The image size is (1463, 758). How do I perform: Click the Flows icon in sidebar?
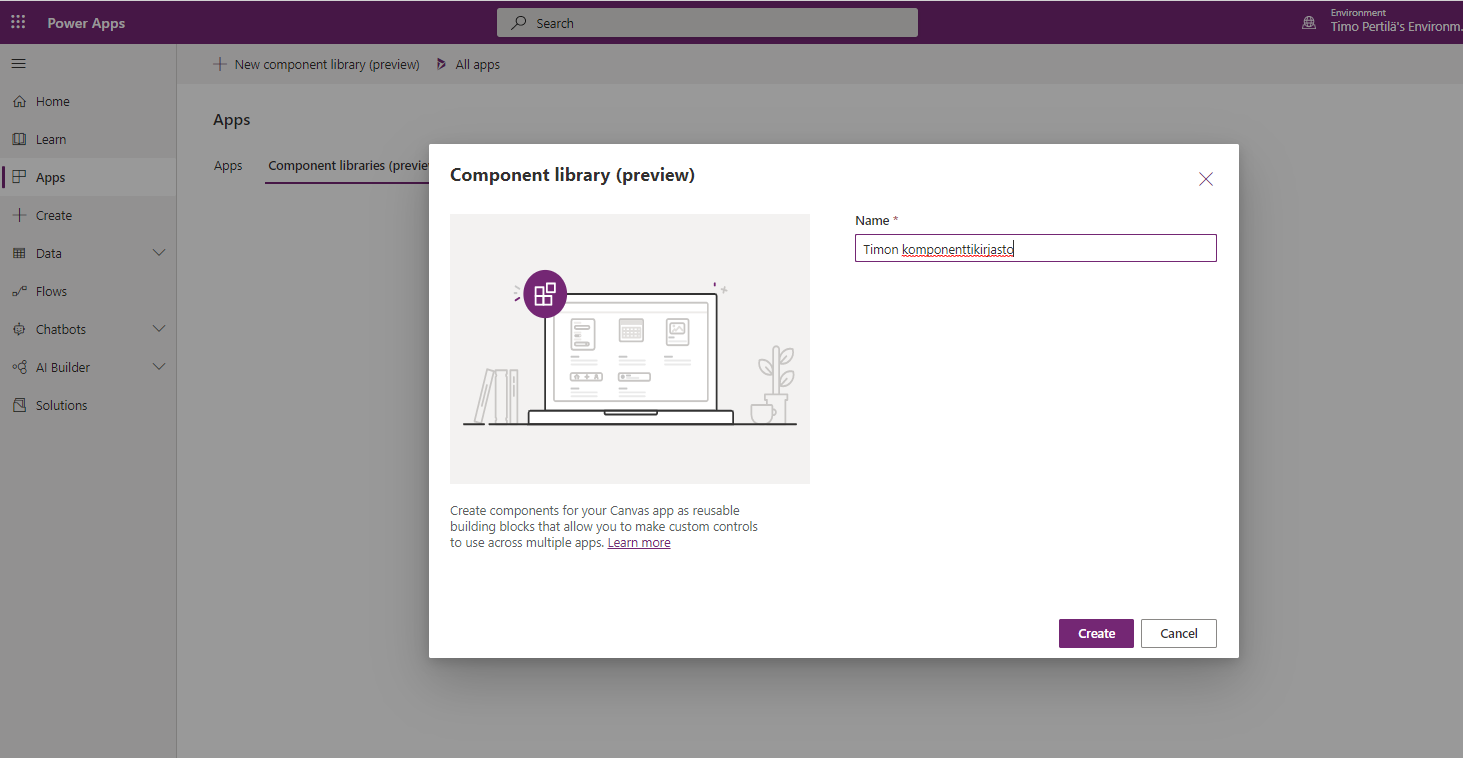[19, 292]
